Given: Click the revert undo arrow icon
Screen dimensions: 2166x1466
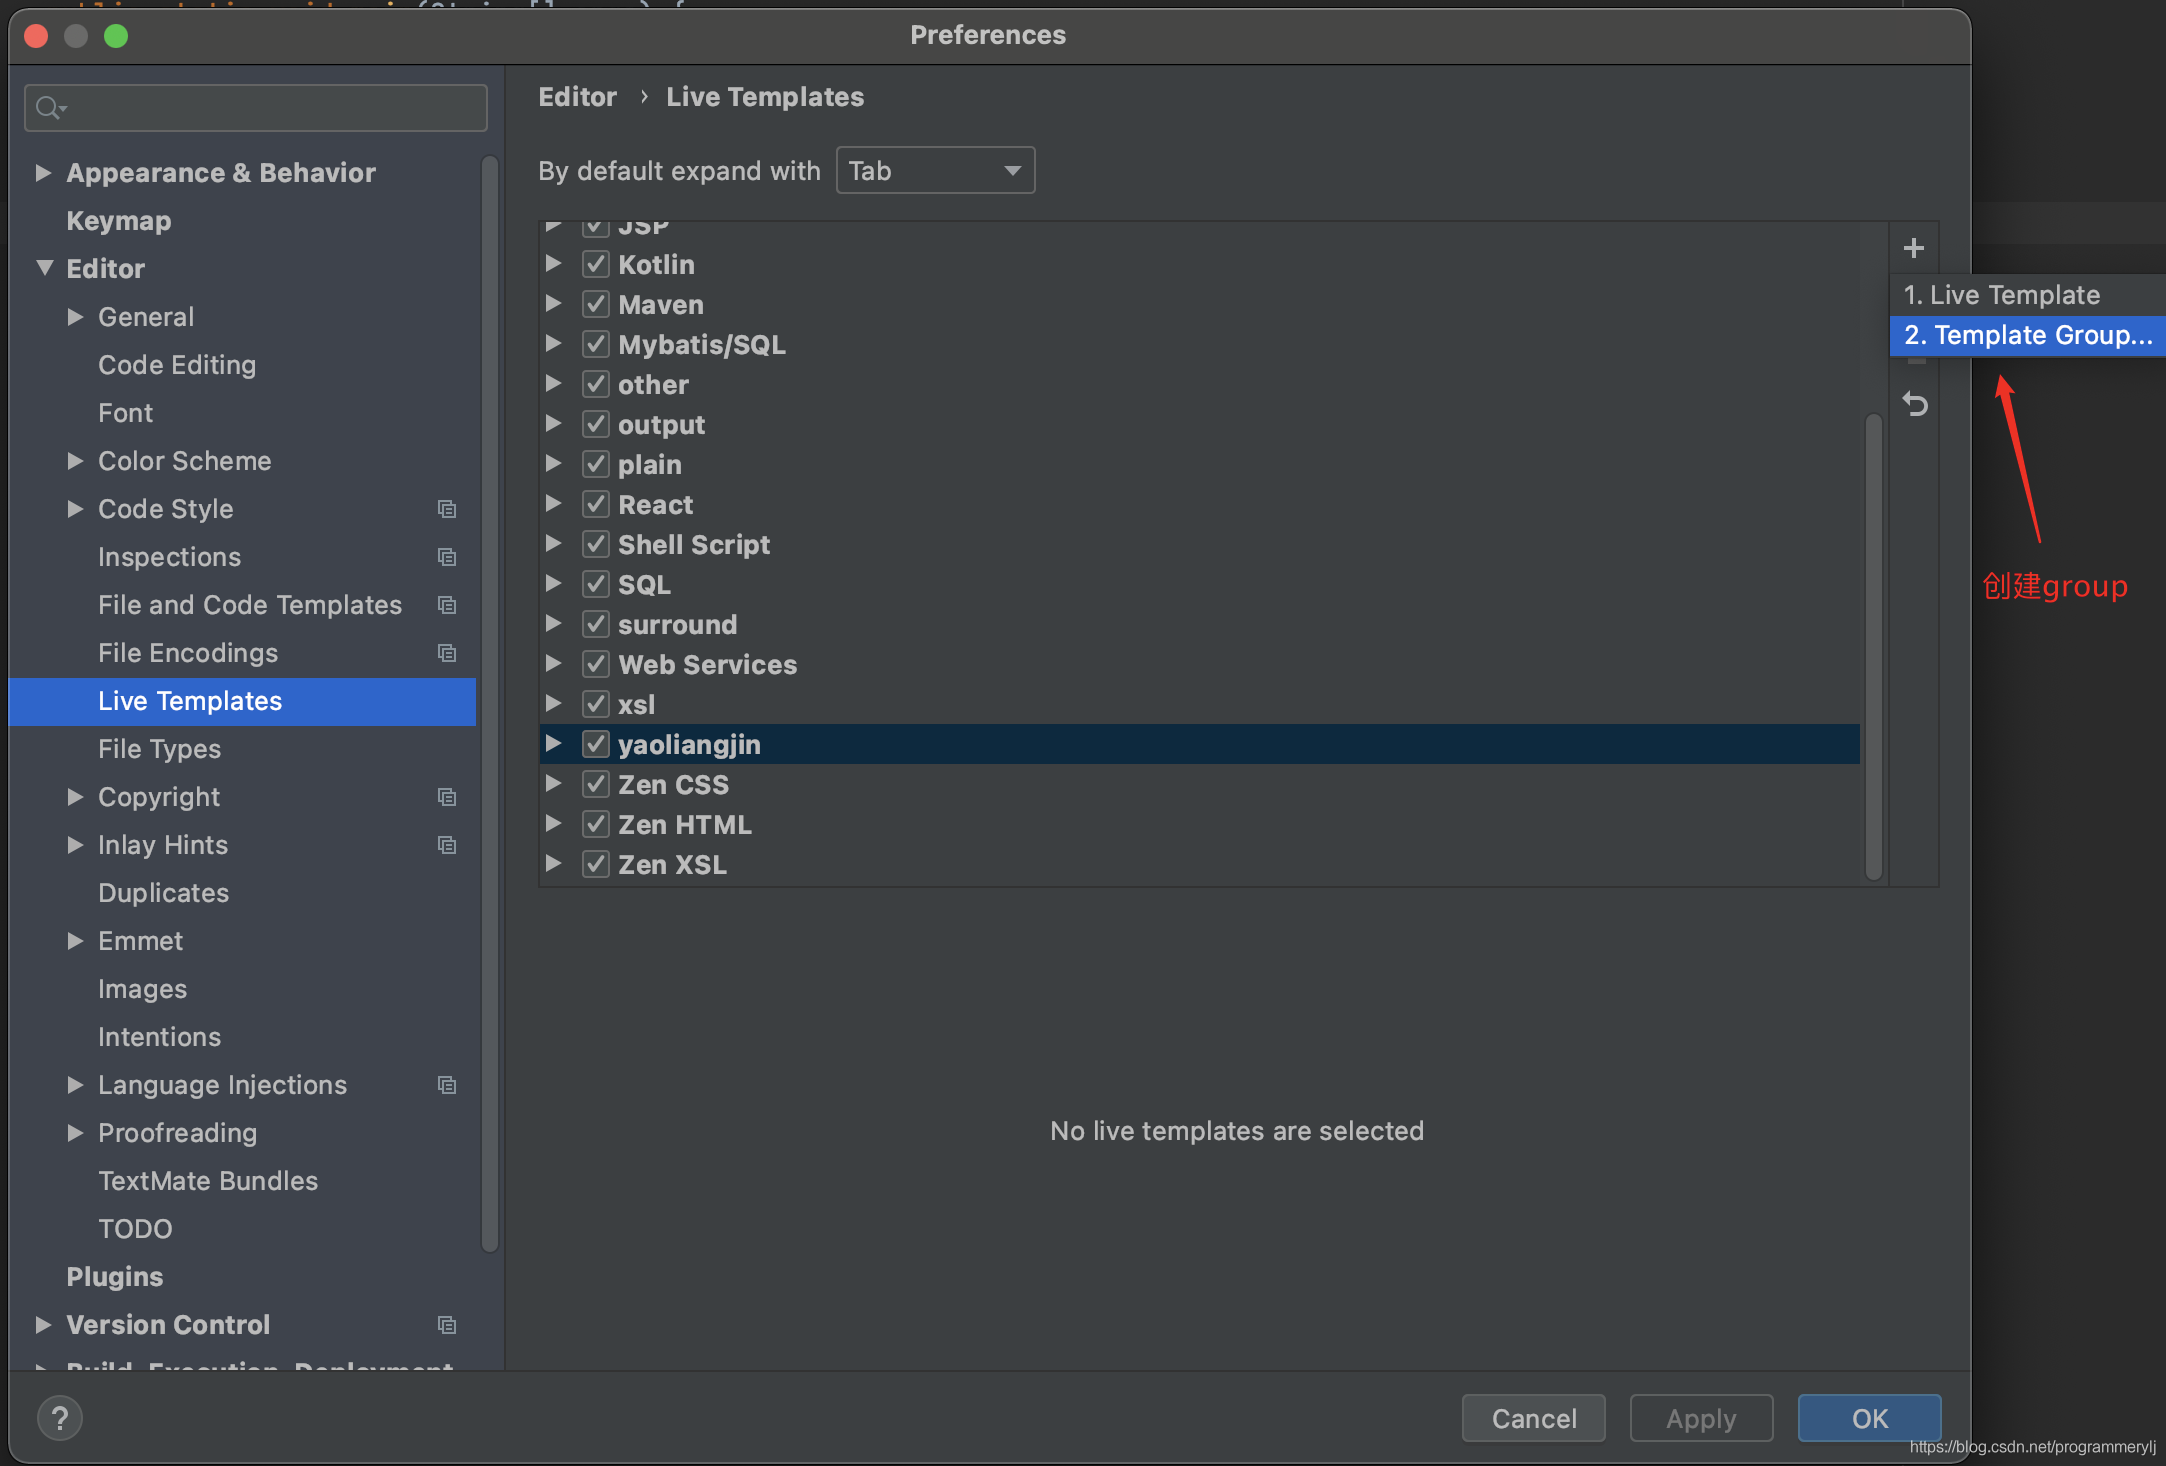Looking at the screenshot, I should point(1915,405).
